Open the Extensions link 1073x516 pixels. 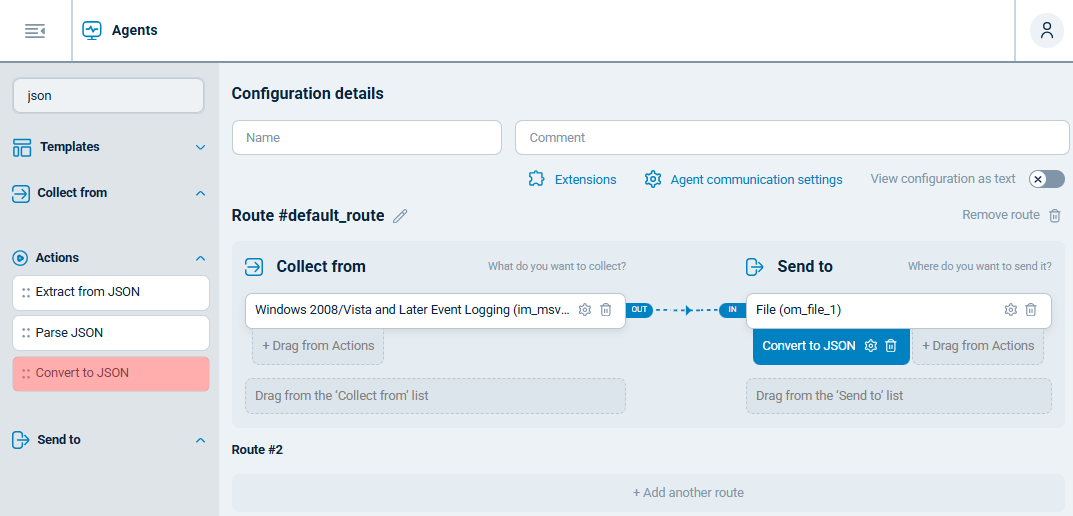[573, 179]
